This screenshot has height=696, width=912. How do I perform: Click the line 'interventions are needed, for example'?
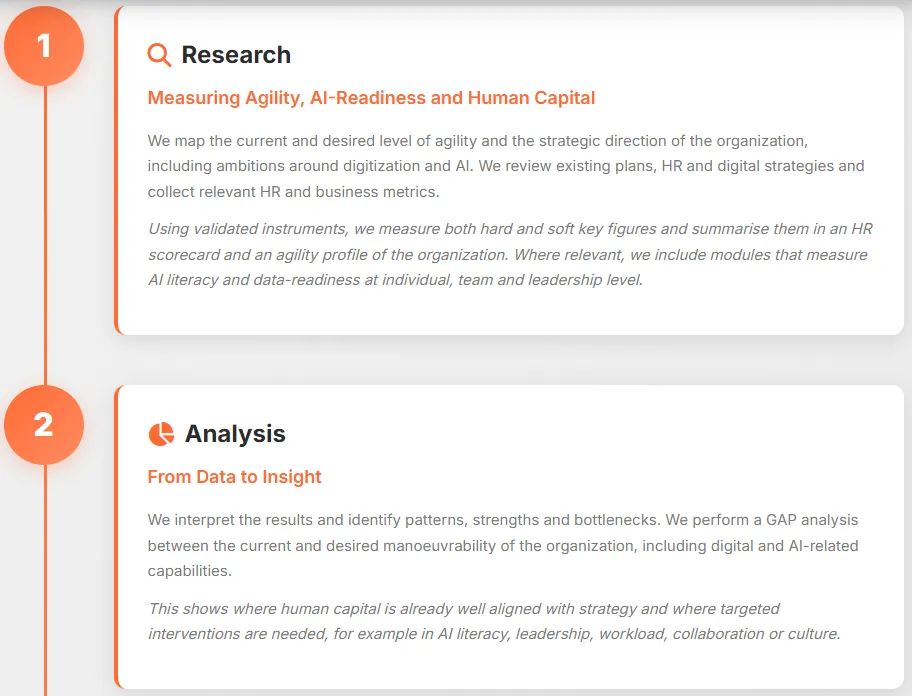[494, 634]
